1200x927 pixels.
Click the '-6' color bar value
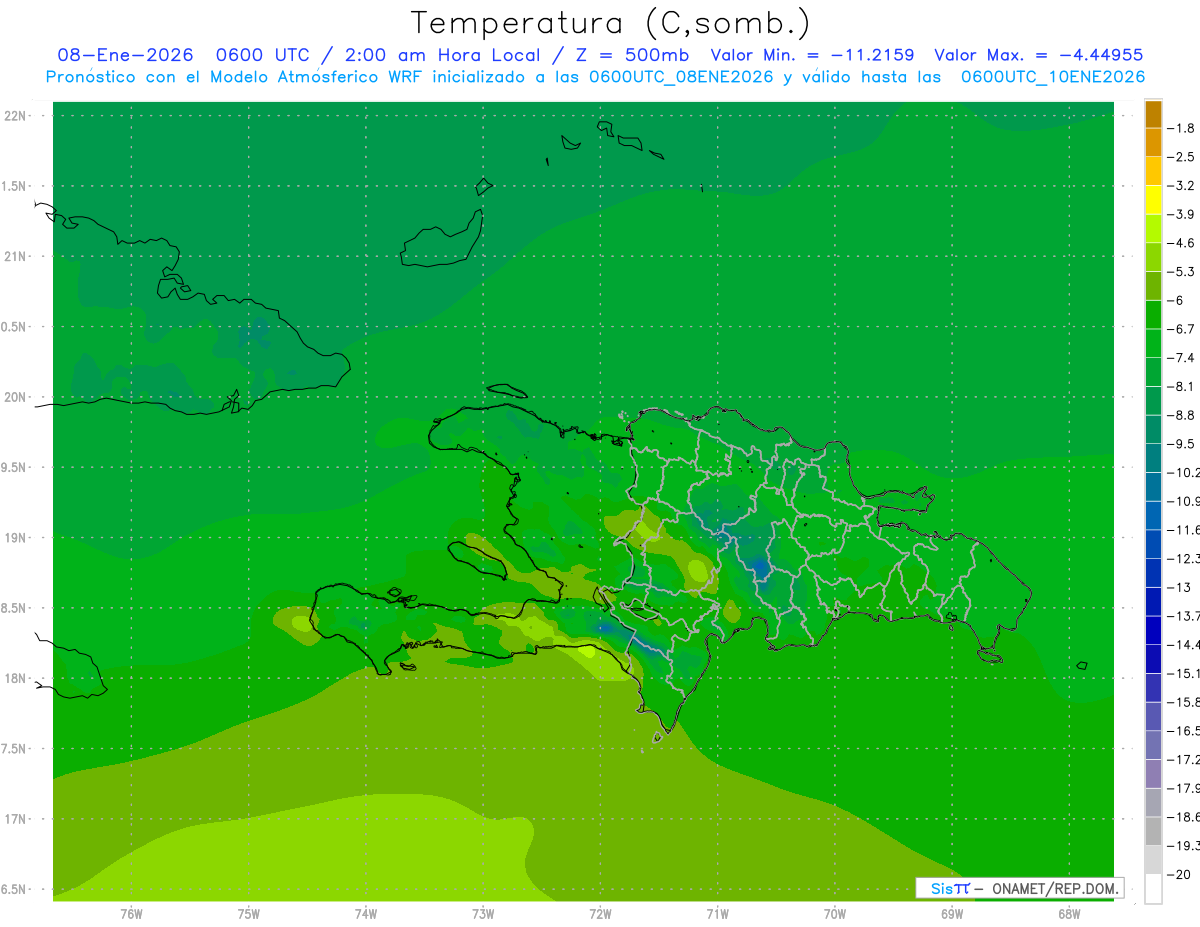tap(1177, 300)
